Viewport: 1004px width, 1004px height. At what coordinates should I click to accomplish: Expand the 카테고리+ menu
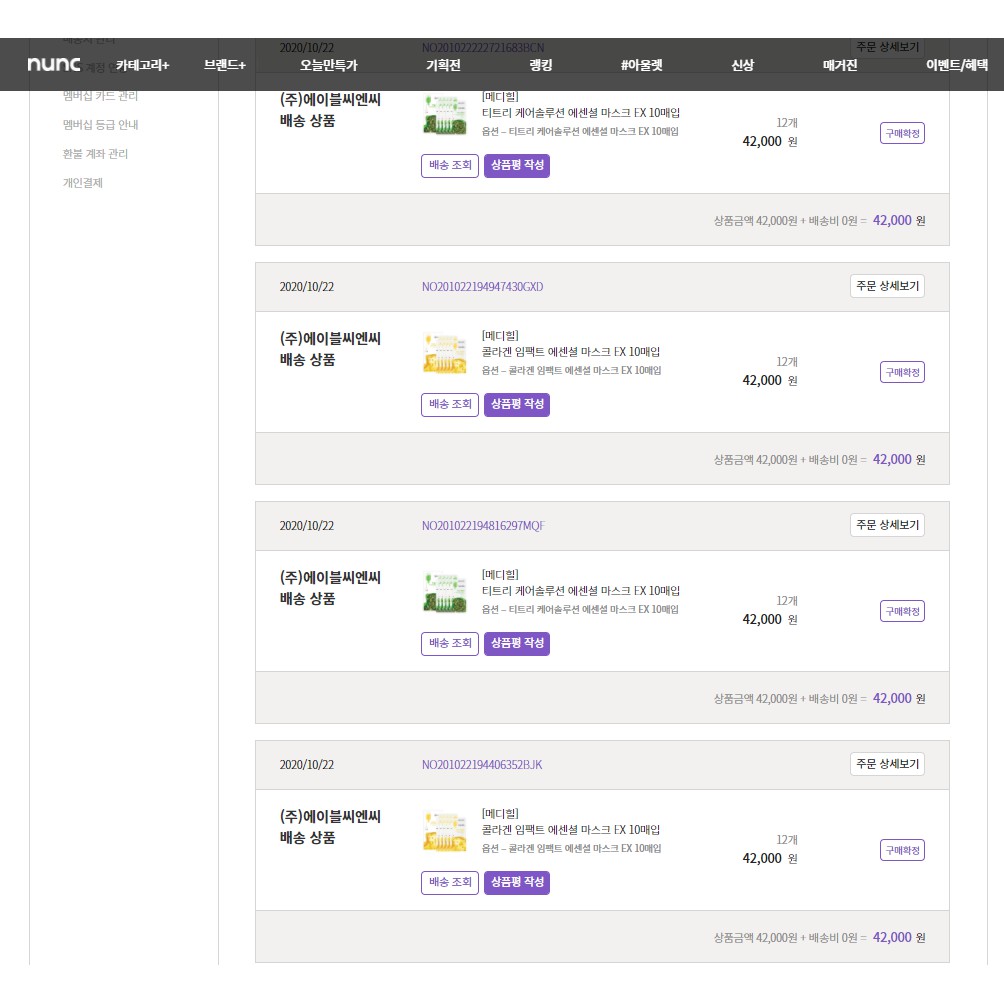pos(142,65)
